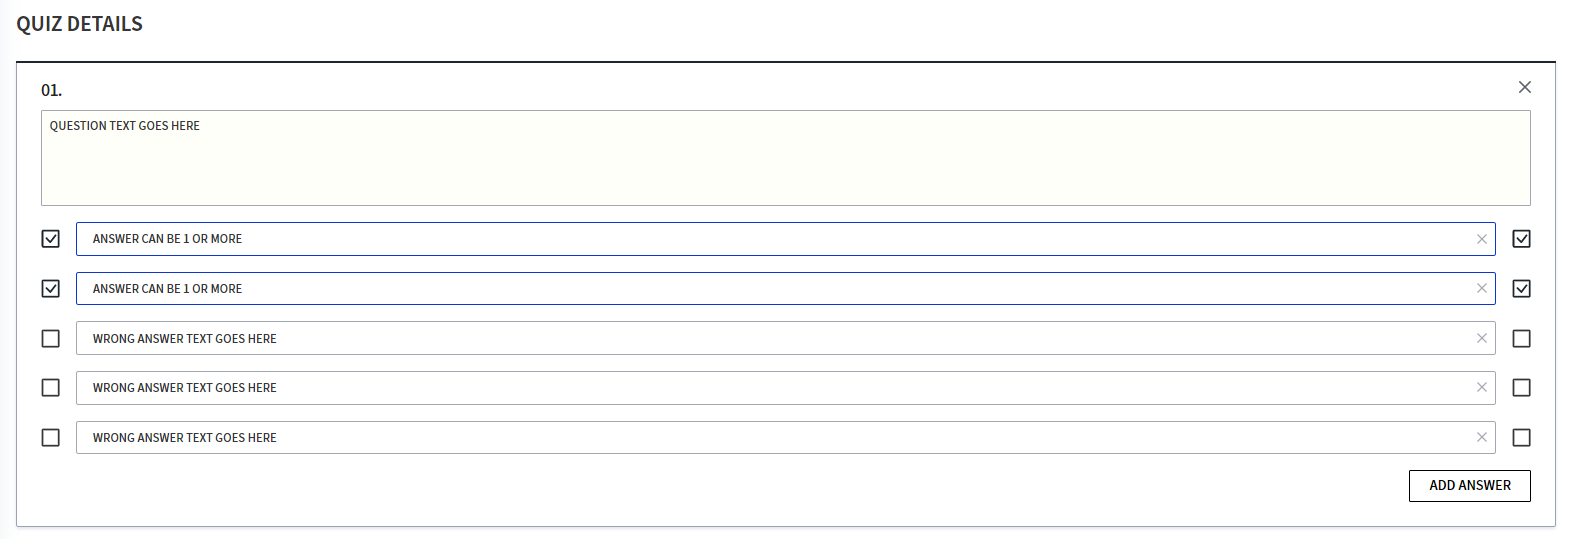Tick the right-side checkbox of the second wrong answer
The image size is (1570, 539).
point(1521,387)
